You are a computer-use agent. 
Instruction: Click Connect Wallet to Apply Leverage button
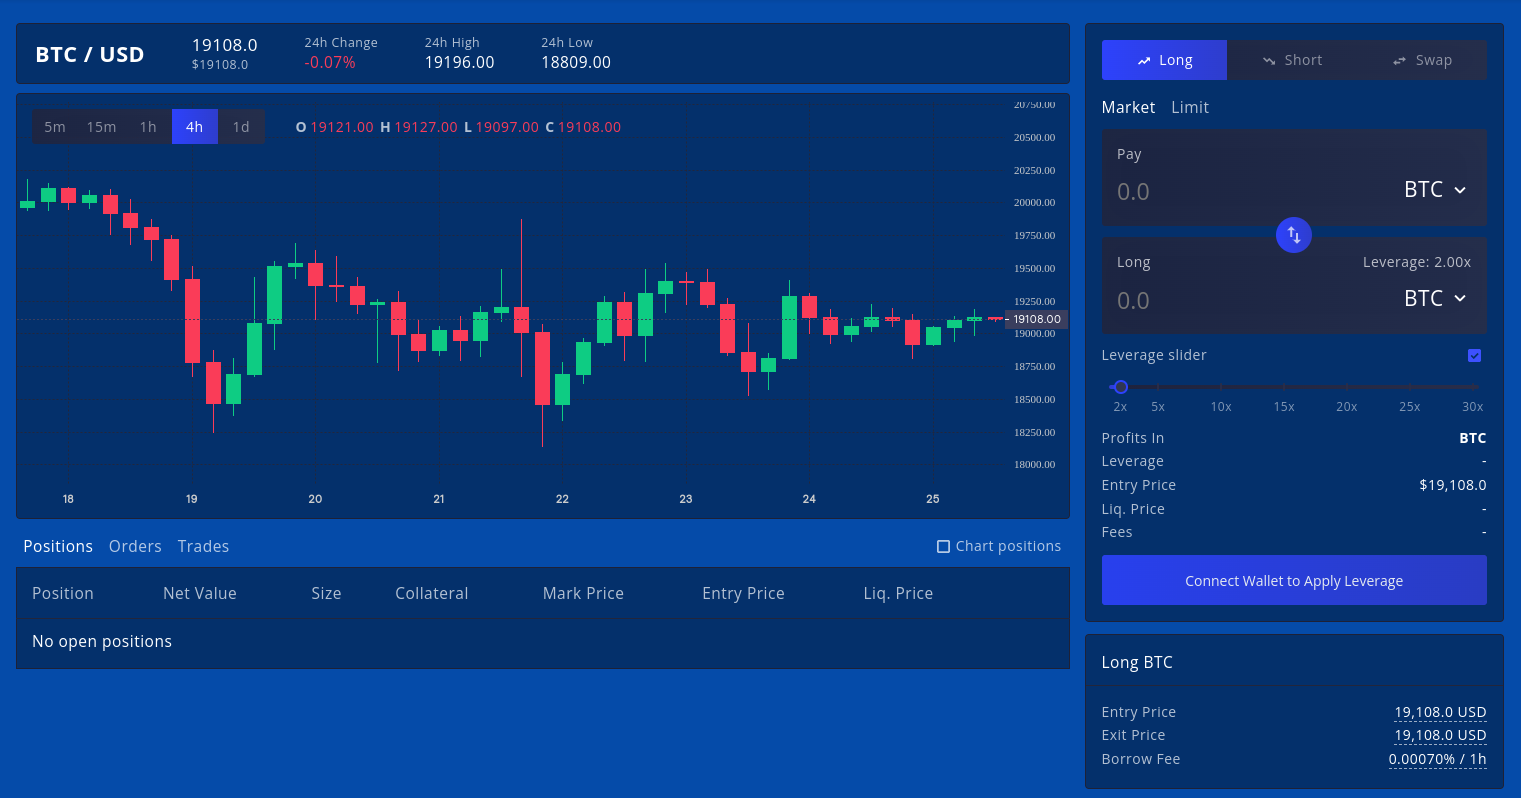coord(1294,581)
